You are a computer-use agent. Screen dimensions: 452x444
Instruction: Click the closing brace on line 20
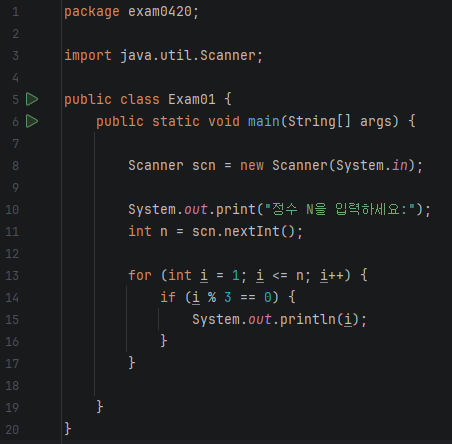pyautogui.click(x=68, y=429)
